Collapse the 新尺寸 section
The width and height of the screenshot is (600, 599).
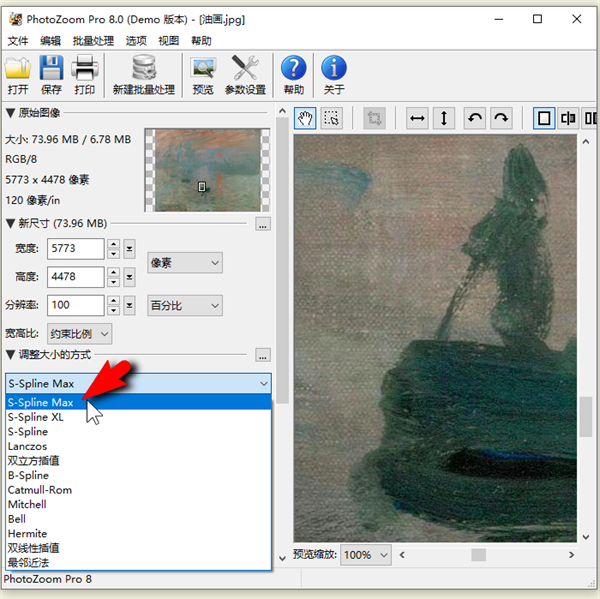tap(11, 224)
